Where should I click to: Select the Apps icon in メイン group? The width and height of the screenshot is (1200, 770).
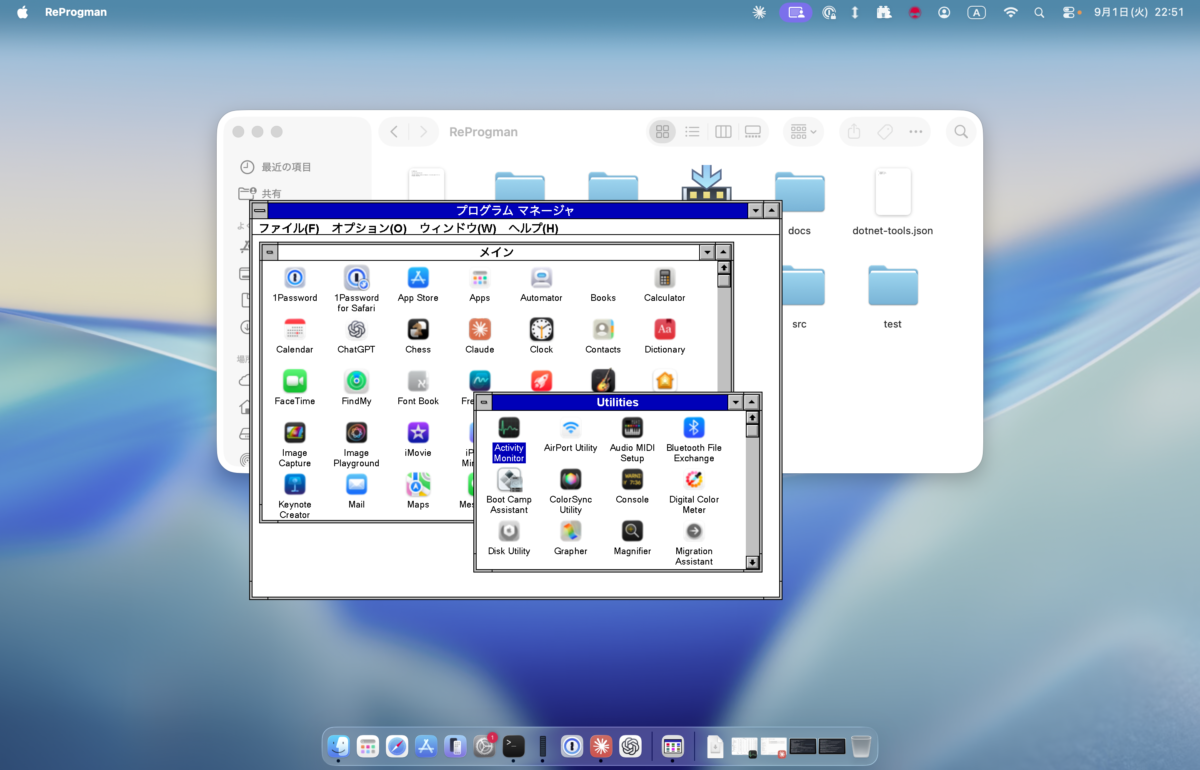[480, 278]
